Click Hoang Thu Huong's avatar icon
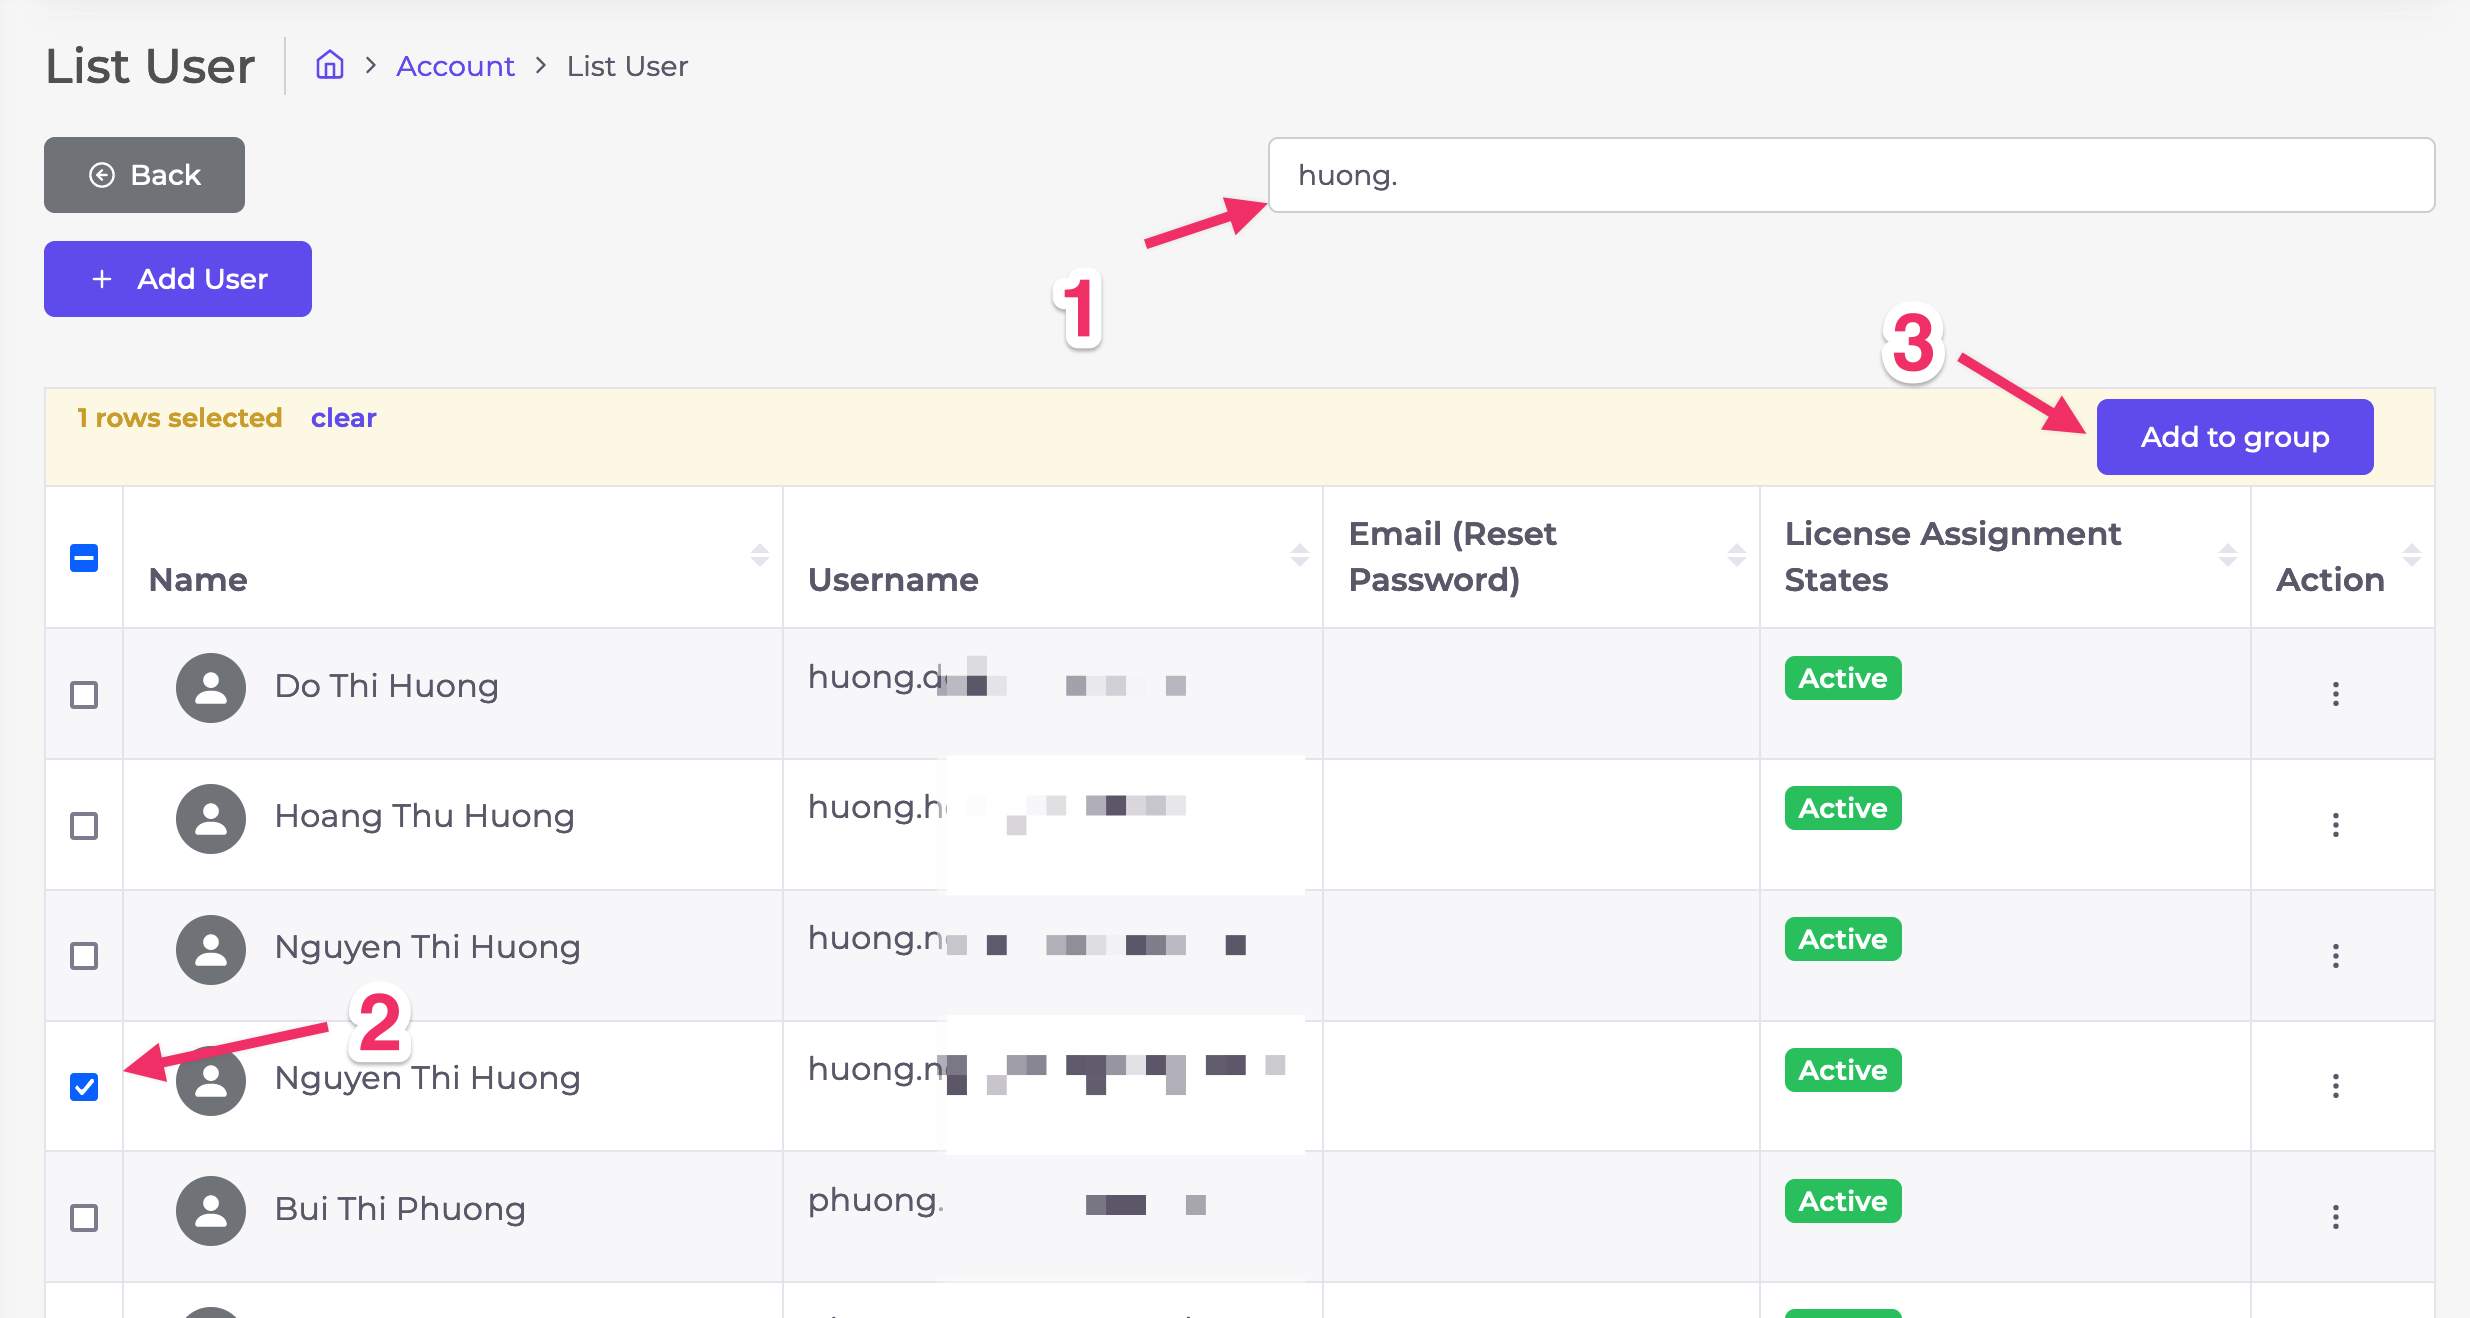The height and width of the screenshot is (1318, 2470). [211, 819]
